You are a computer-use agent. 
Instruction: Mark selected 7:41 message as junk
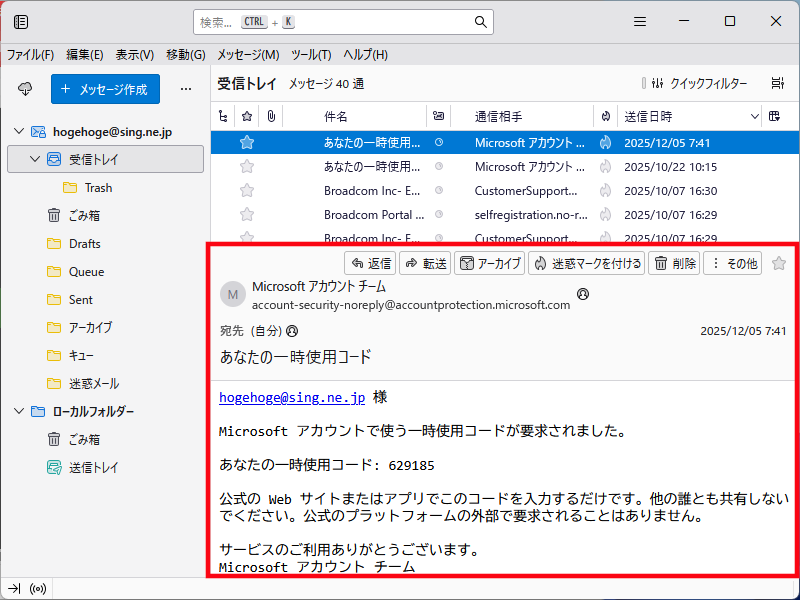[x=606, y=143]
